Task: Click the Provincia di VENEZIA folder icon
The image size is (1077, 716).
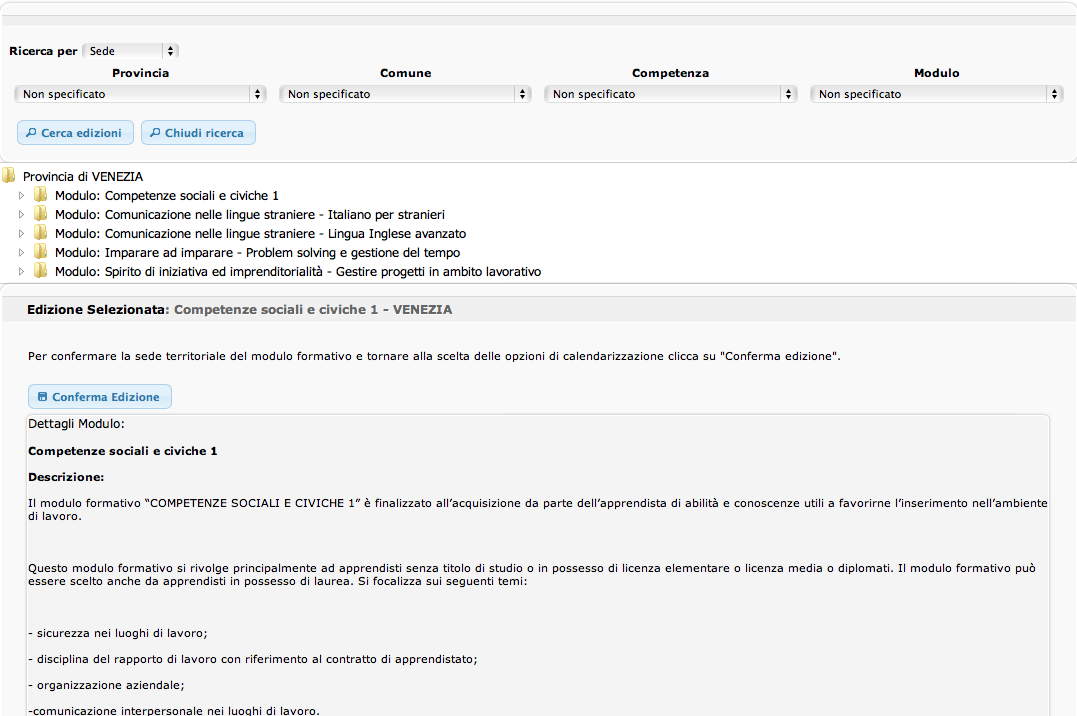Action: [x=9, y=176]
